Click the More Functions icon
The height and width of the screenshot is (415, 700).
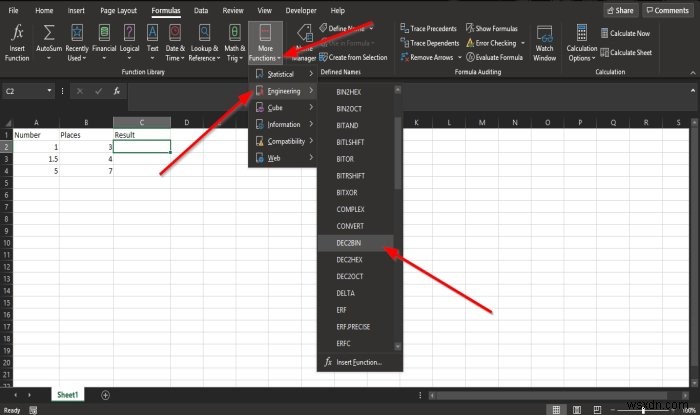click(265, 32)
